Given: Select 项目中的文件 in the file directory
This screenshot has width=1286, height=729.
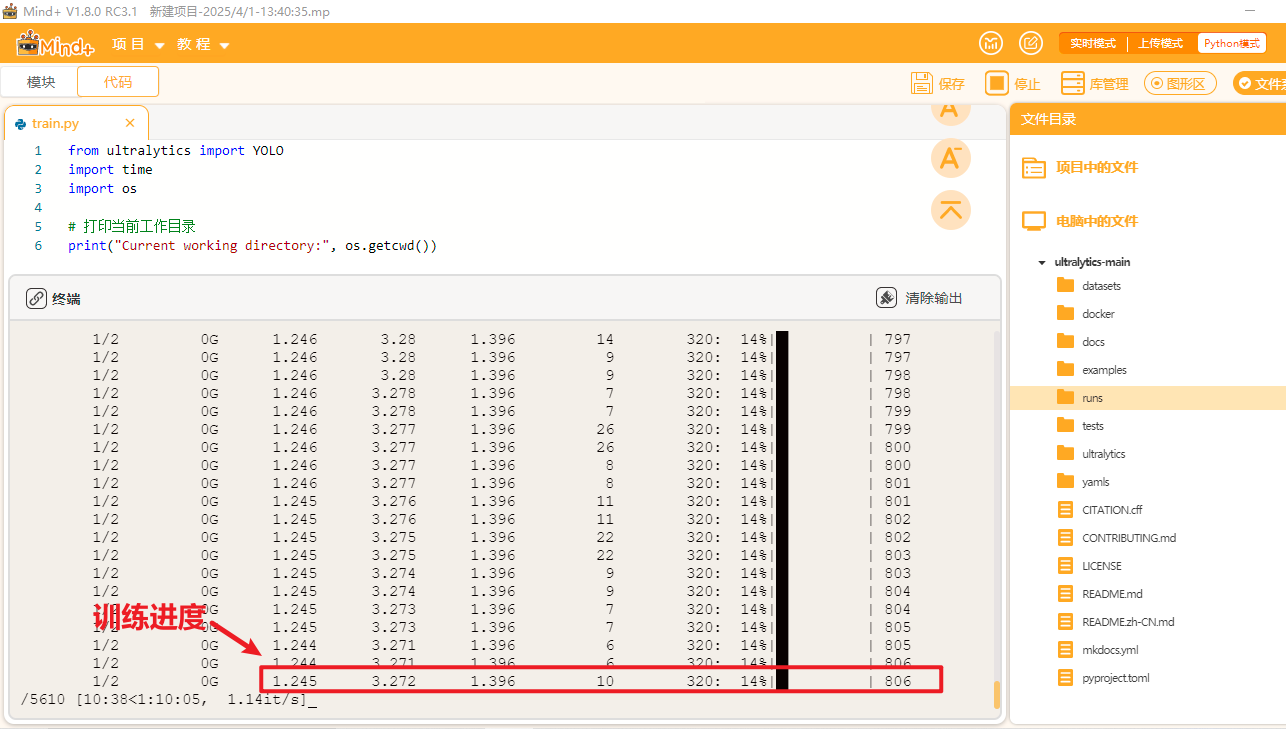Looking at the screenshot, I should [1080, 167].
